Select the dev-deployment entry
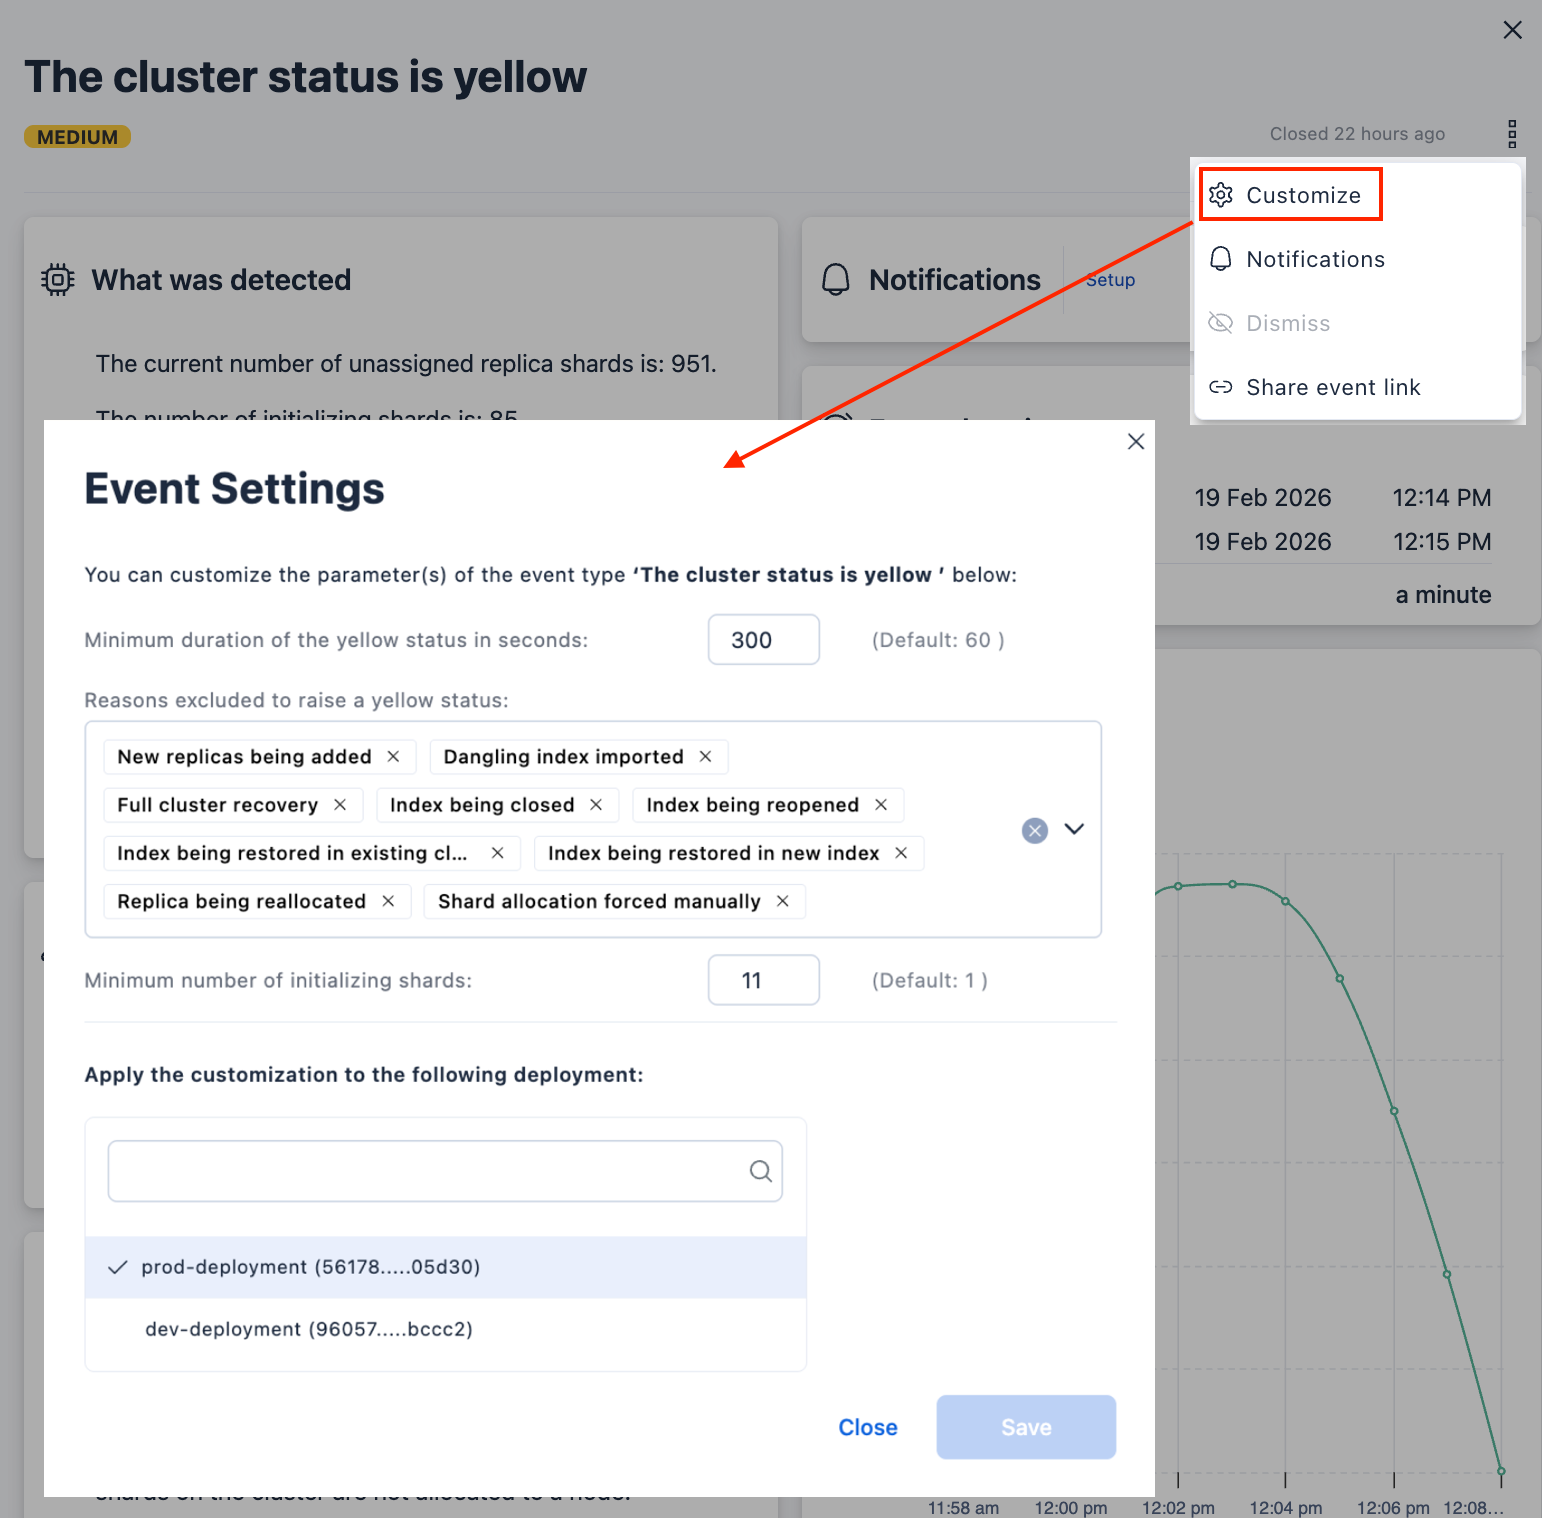This screenshot has width=1542, height=1518. 310,1329
